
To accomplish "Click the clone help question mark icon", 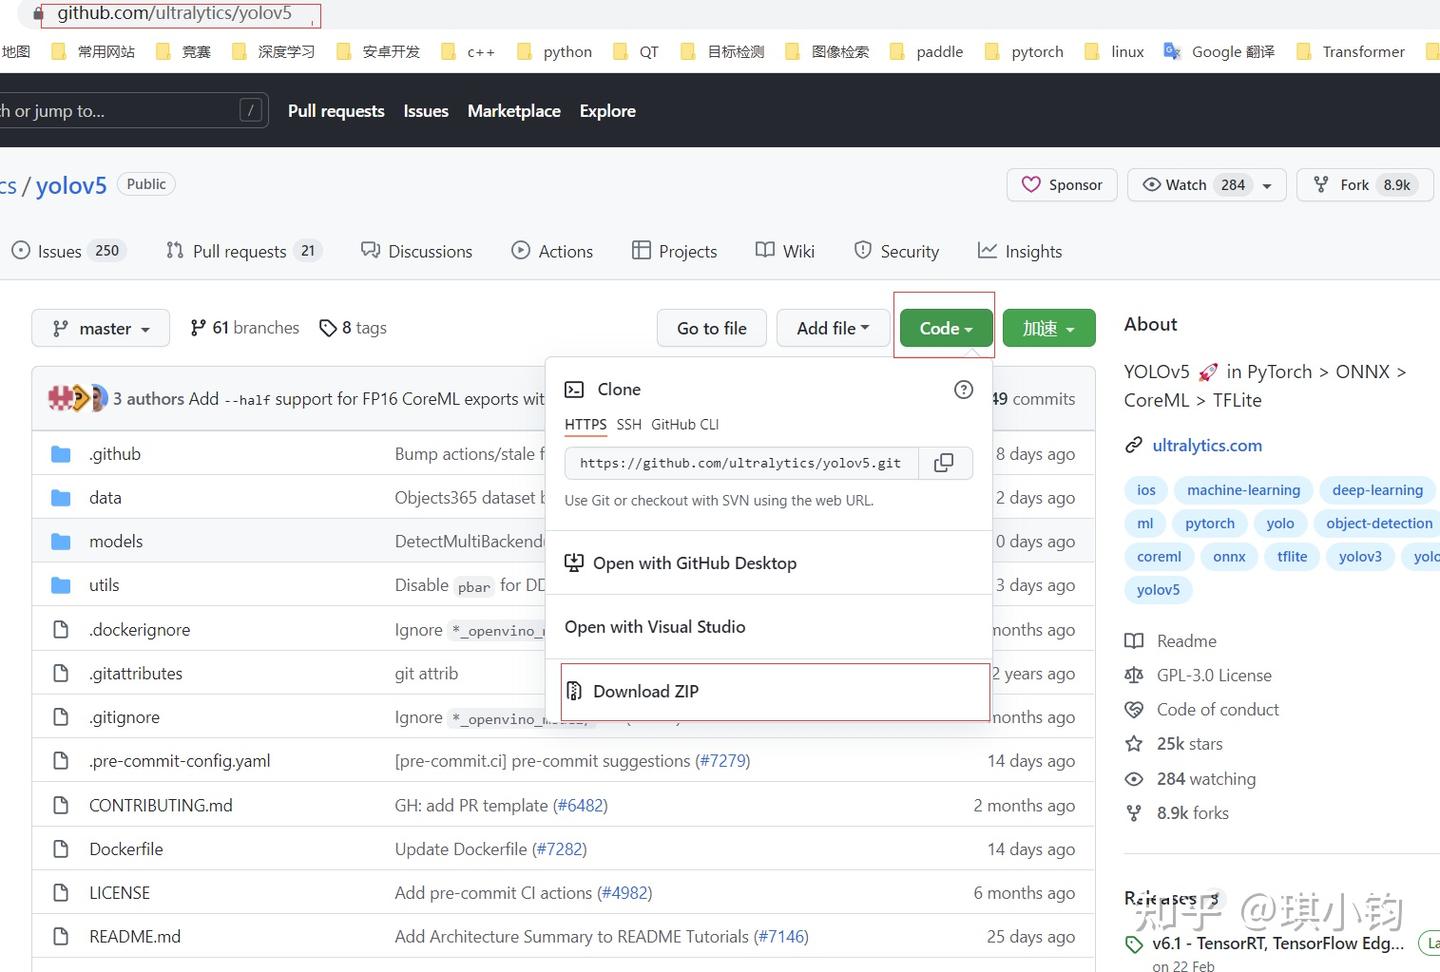I will (x=963, y=390).
